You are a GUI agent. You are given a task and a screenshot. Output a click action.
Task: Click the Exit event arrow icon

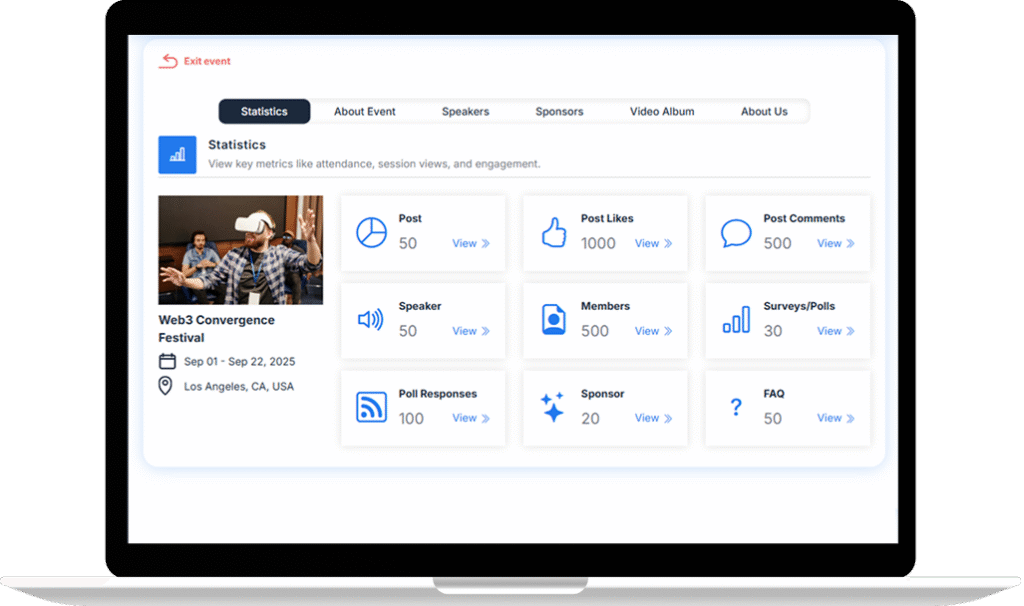click(x=168, y=61)
